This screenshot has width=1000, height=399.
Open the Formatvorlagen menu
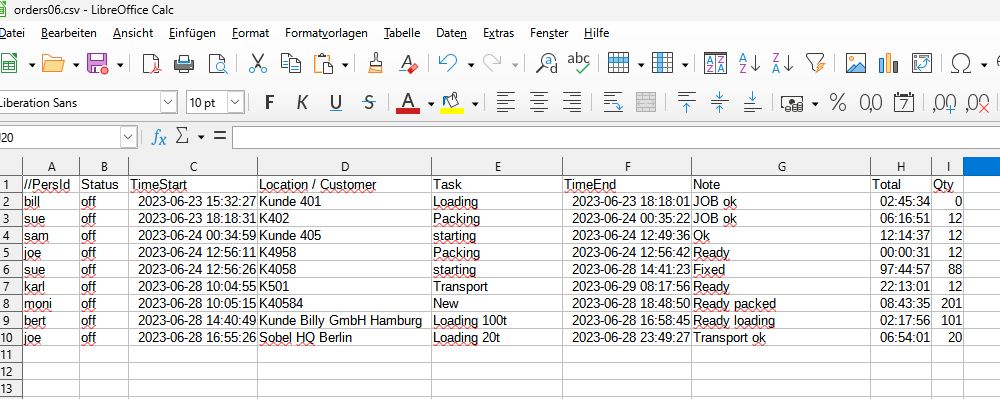pyautogui.click(x=326, y=33)
